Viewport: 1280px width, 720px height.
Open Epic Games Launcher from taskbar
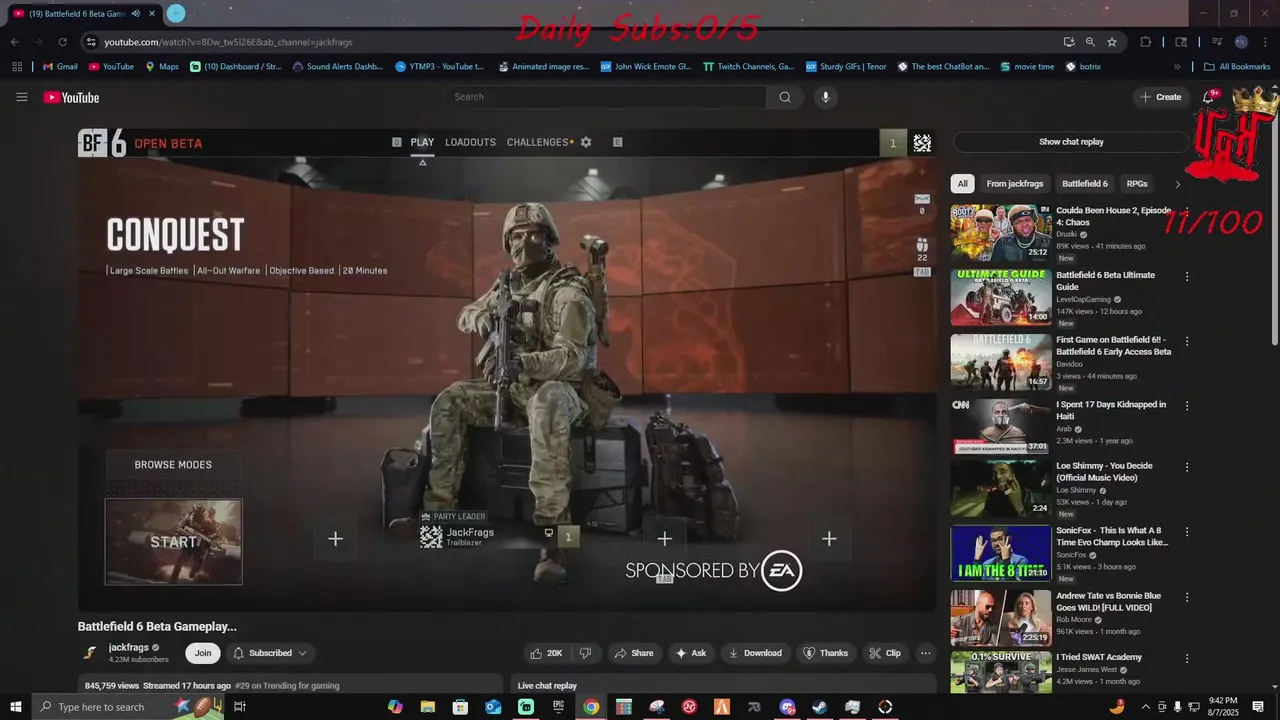tap(558, 707)
